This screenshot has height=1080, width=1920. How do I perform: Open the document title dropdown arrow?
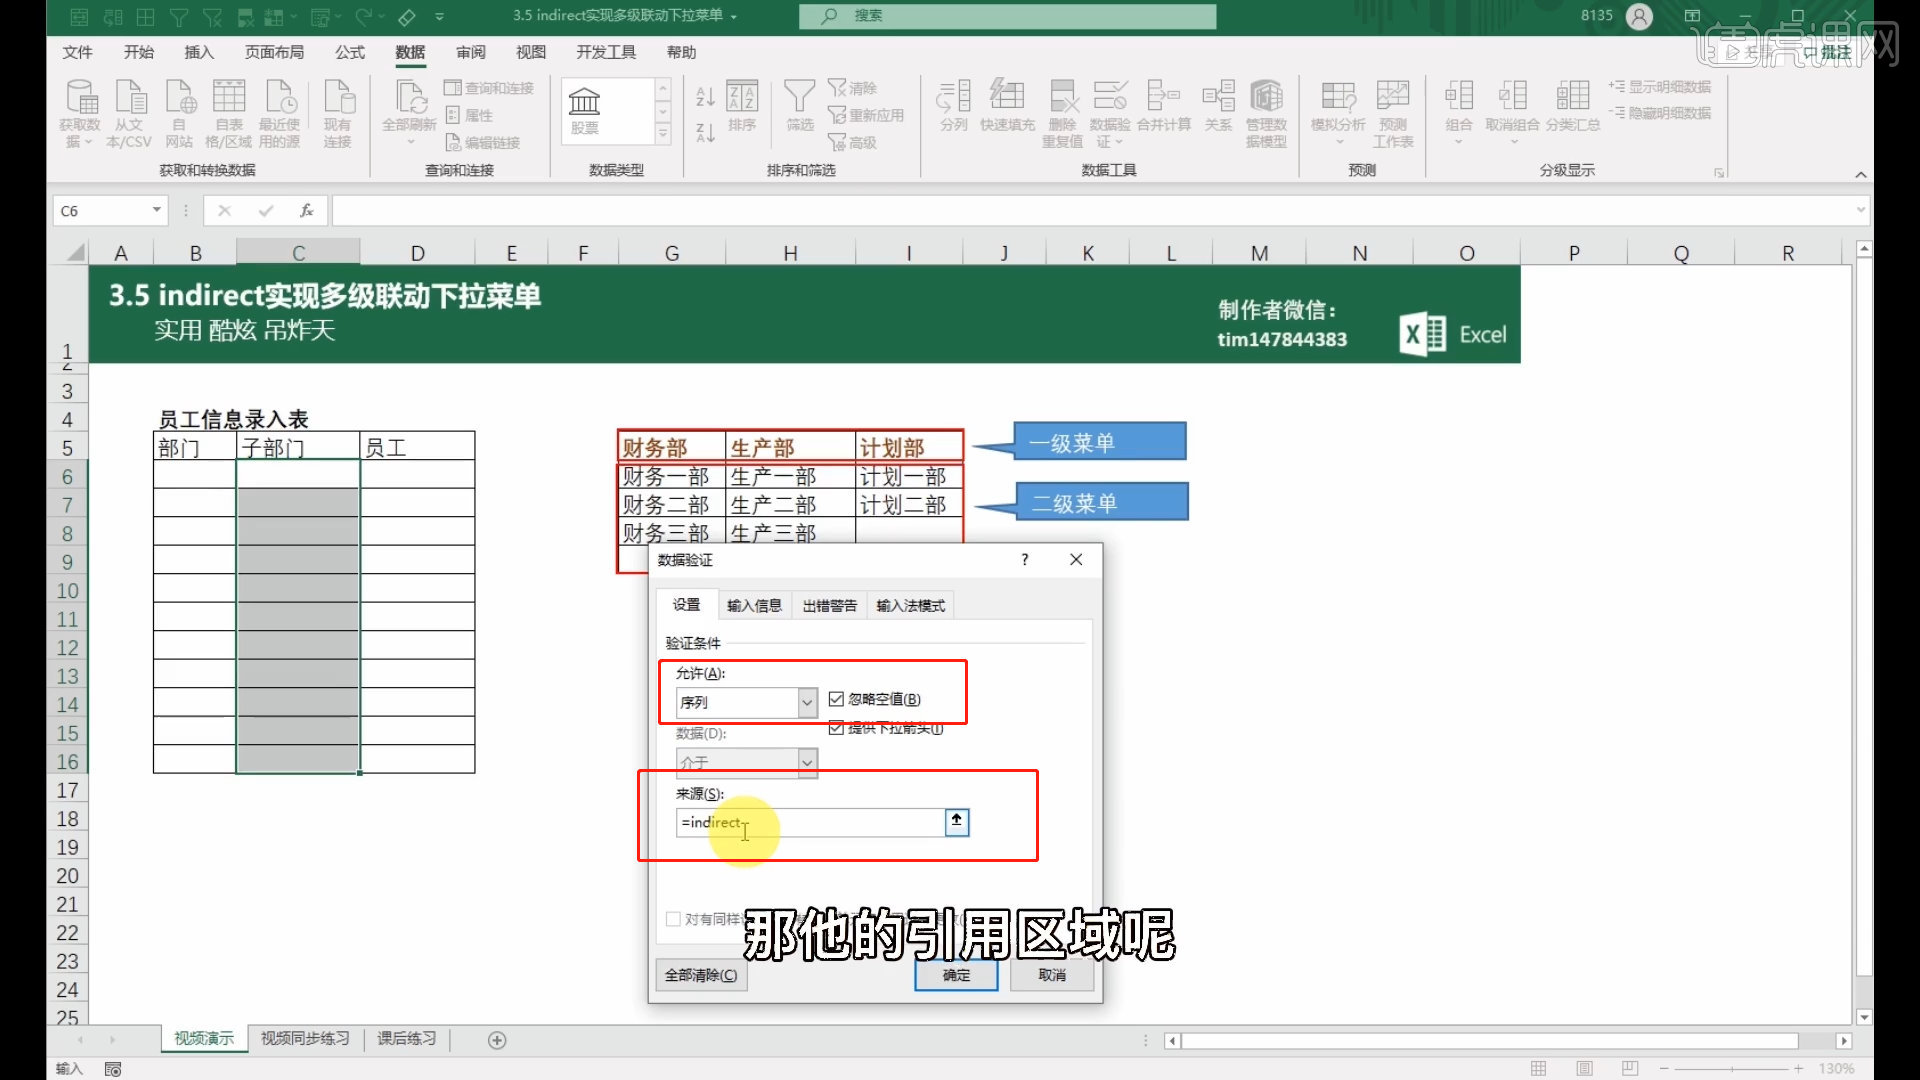pos(734,16)
